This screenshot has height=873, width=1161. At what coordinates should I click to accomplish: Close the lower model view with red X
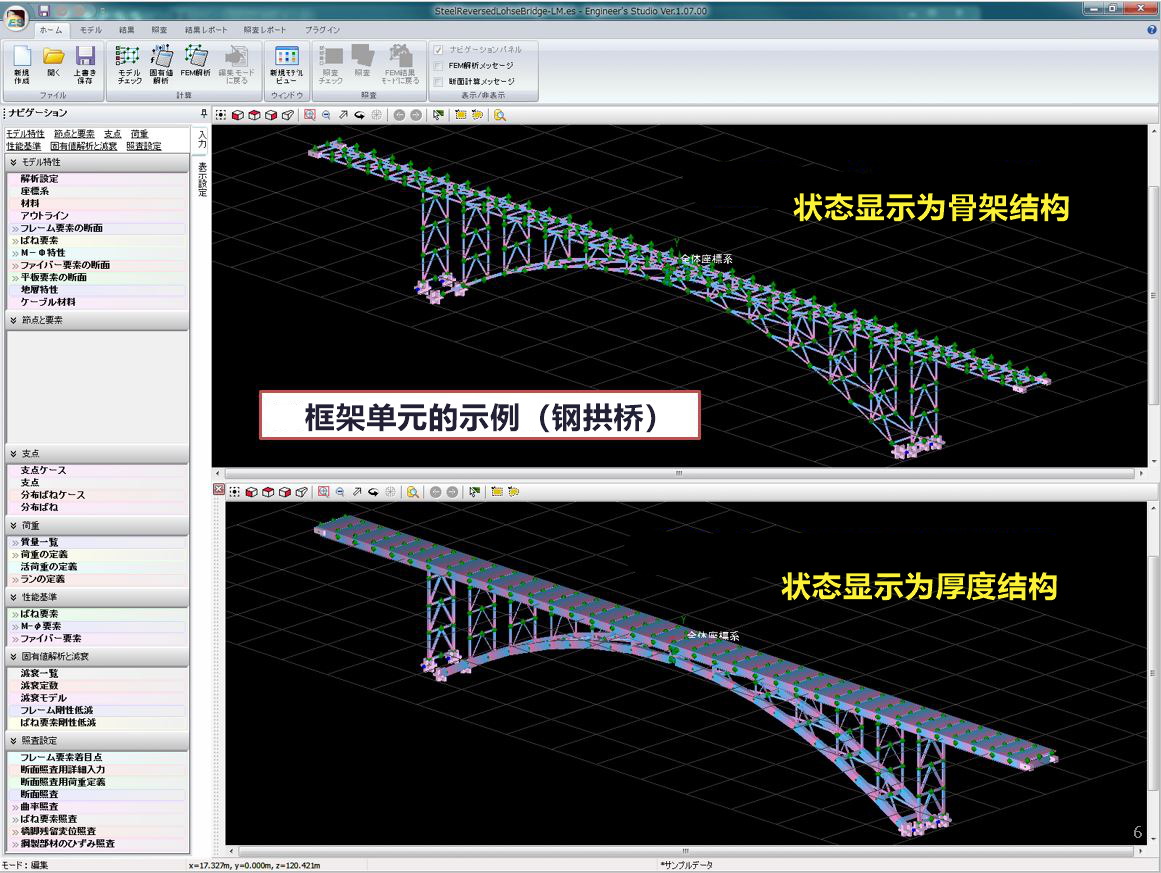pos(218,489)
